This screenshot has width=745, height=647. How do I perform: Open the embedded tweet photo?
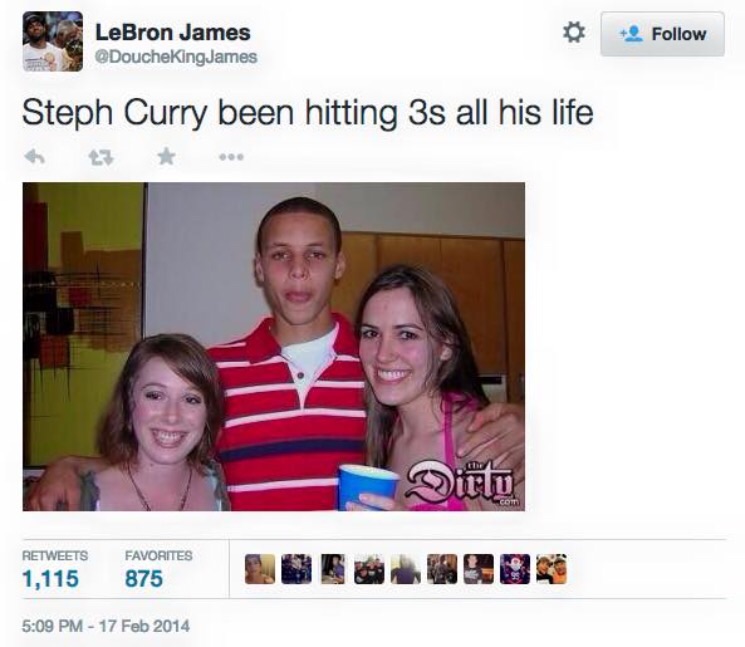(x=274, y=347)
